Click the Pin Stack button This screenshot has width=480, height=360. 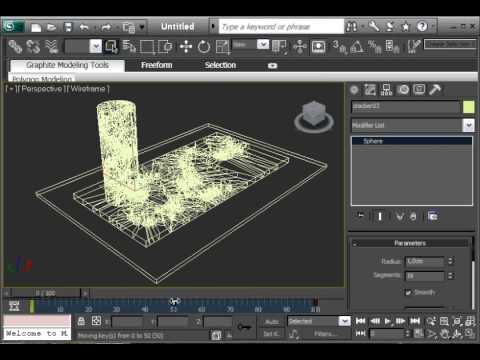click(361, 216)
